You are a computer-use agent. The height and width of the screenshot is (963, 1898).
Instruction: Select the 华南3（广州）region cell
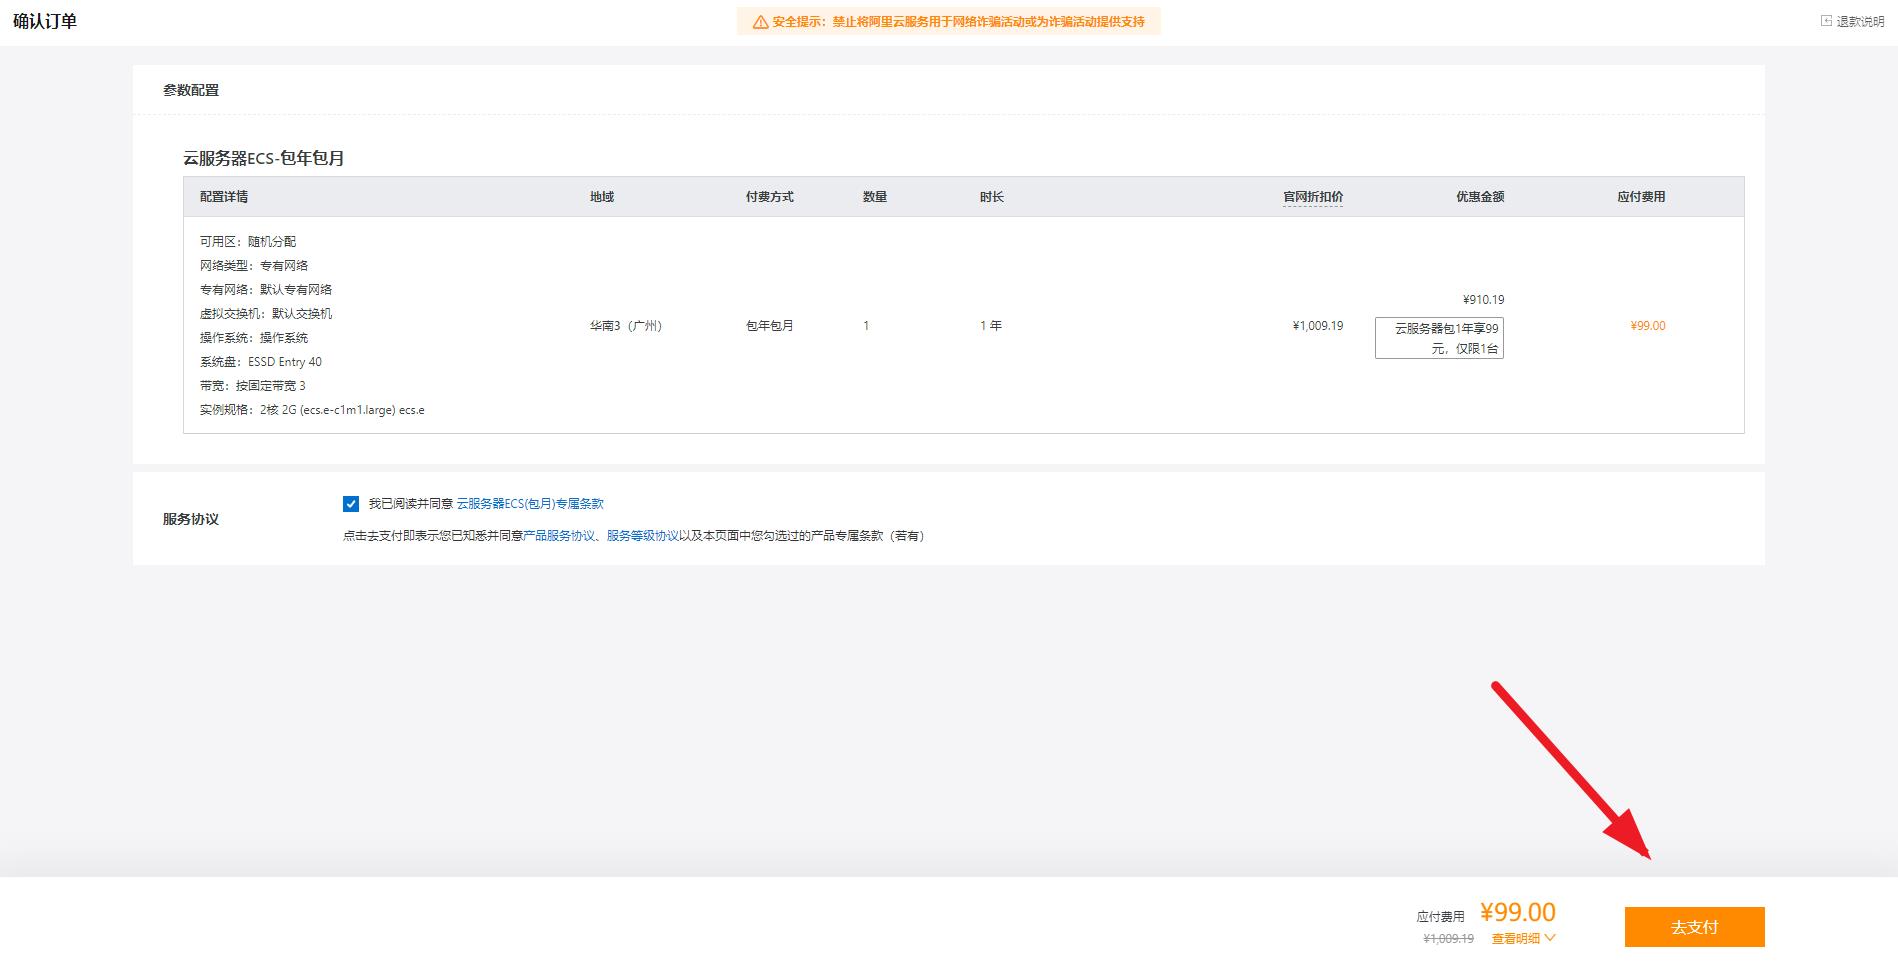[626, 326]
